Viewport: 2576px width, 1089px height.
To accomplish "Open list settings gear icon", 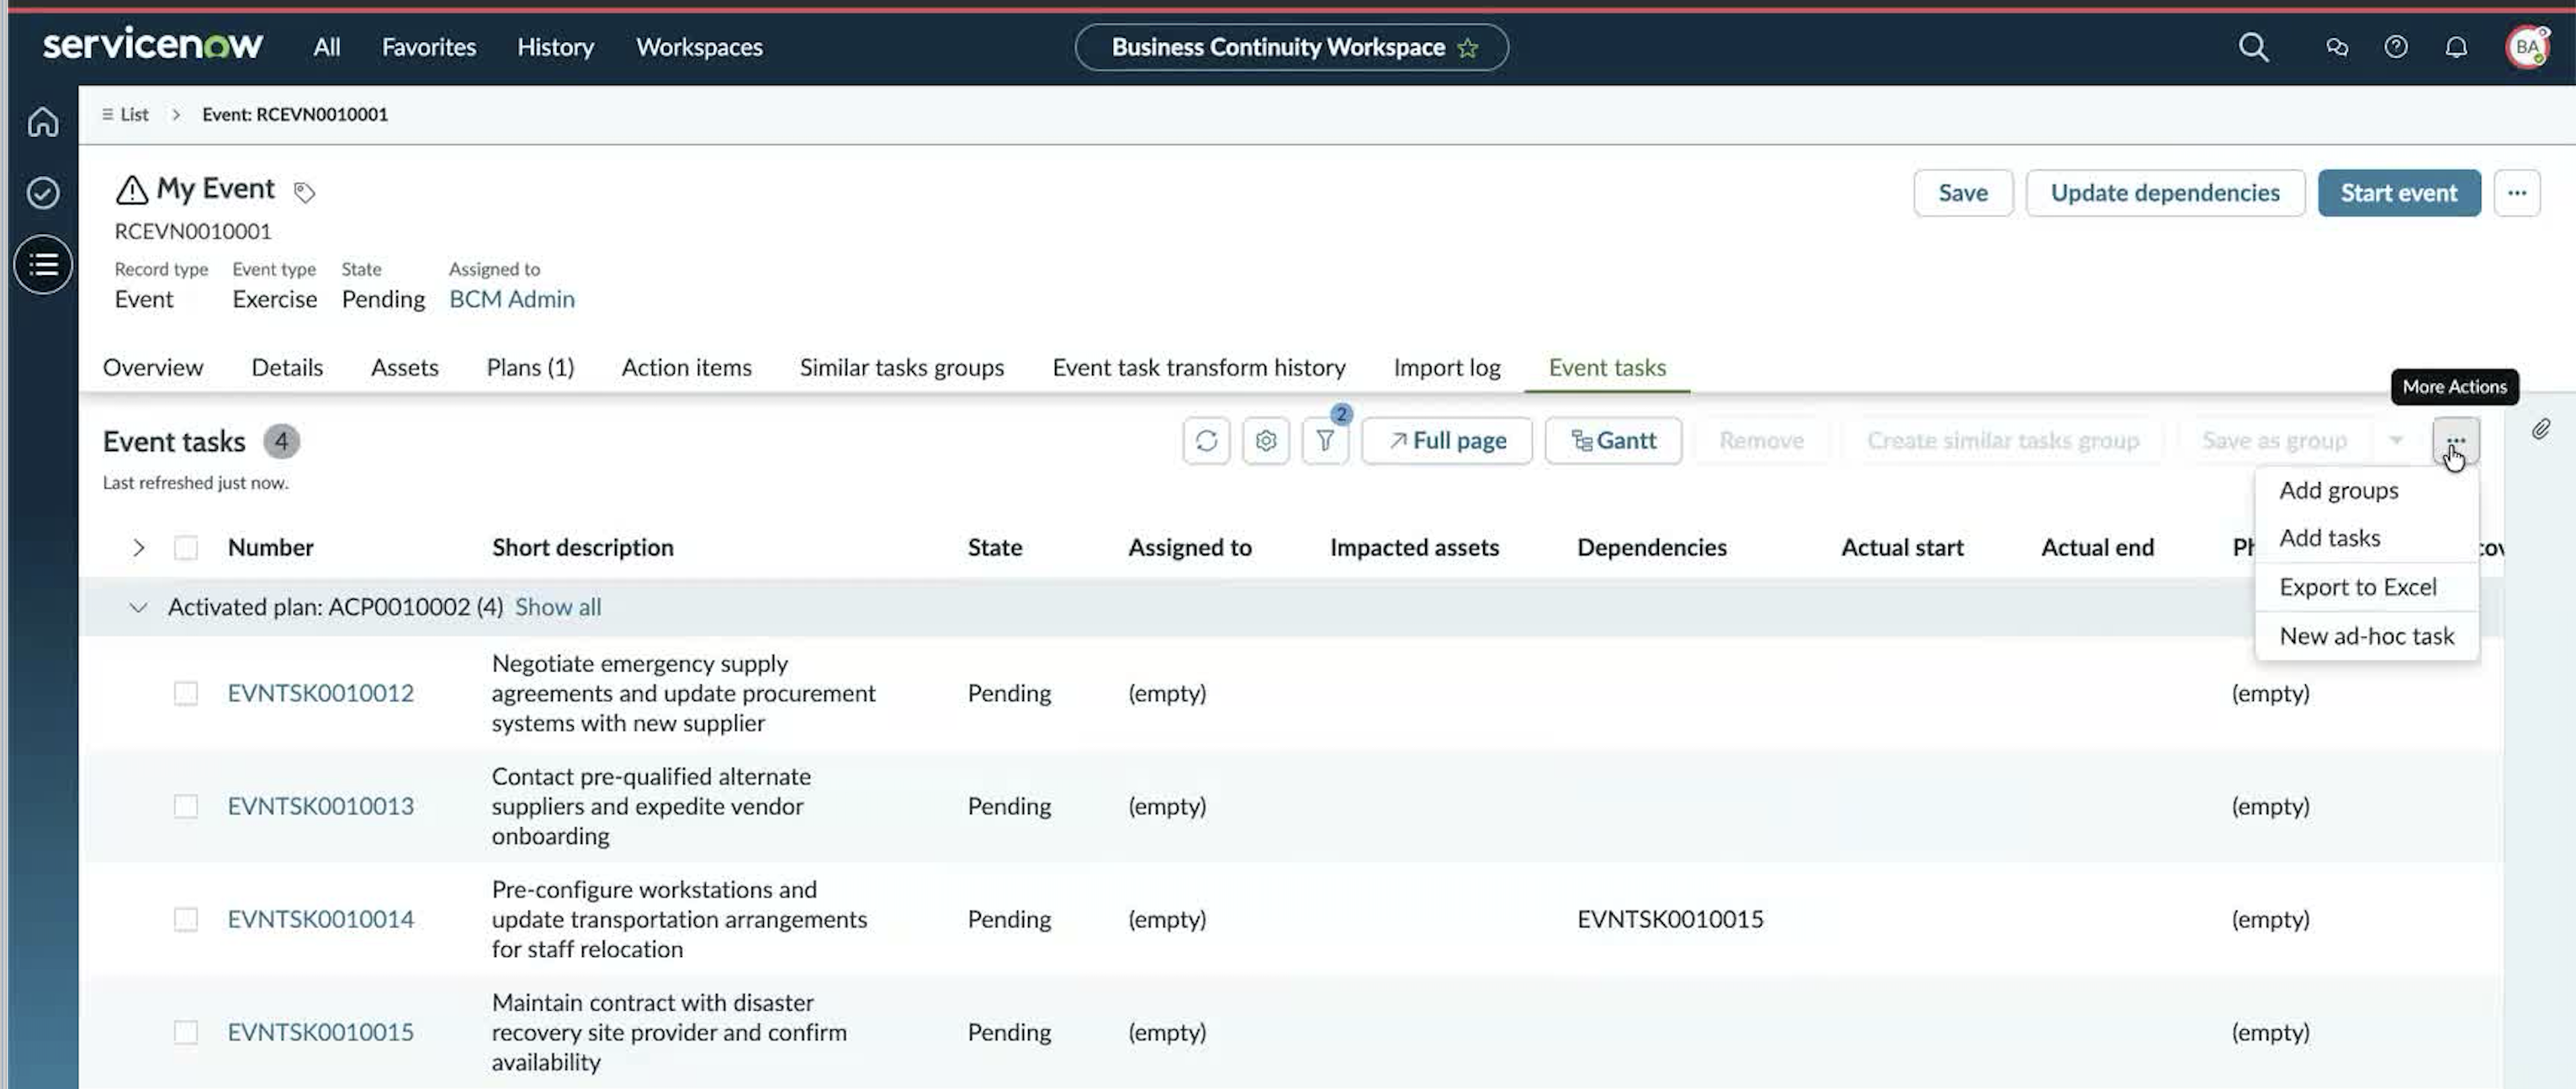I will (1265, 441).
